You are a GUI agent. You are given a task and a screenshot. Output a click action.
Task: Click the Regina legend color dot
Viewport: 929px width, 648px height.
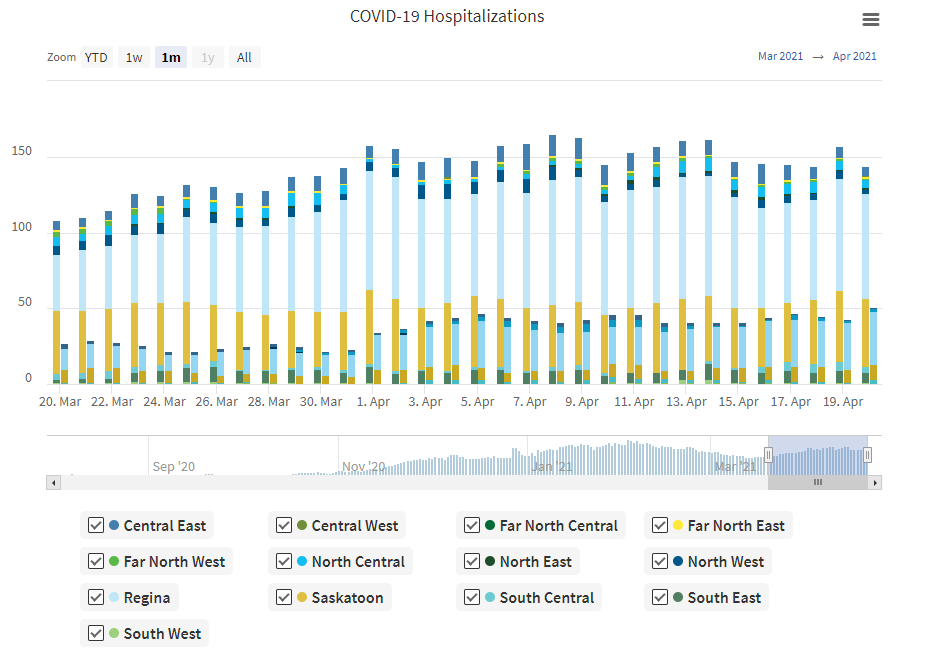tap(114, 597)
